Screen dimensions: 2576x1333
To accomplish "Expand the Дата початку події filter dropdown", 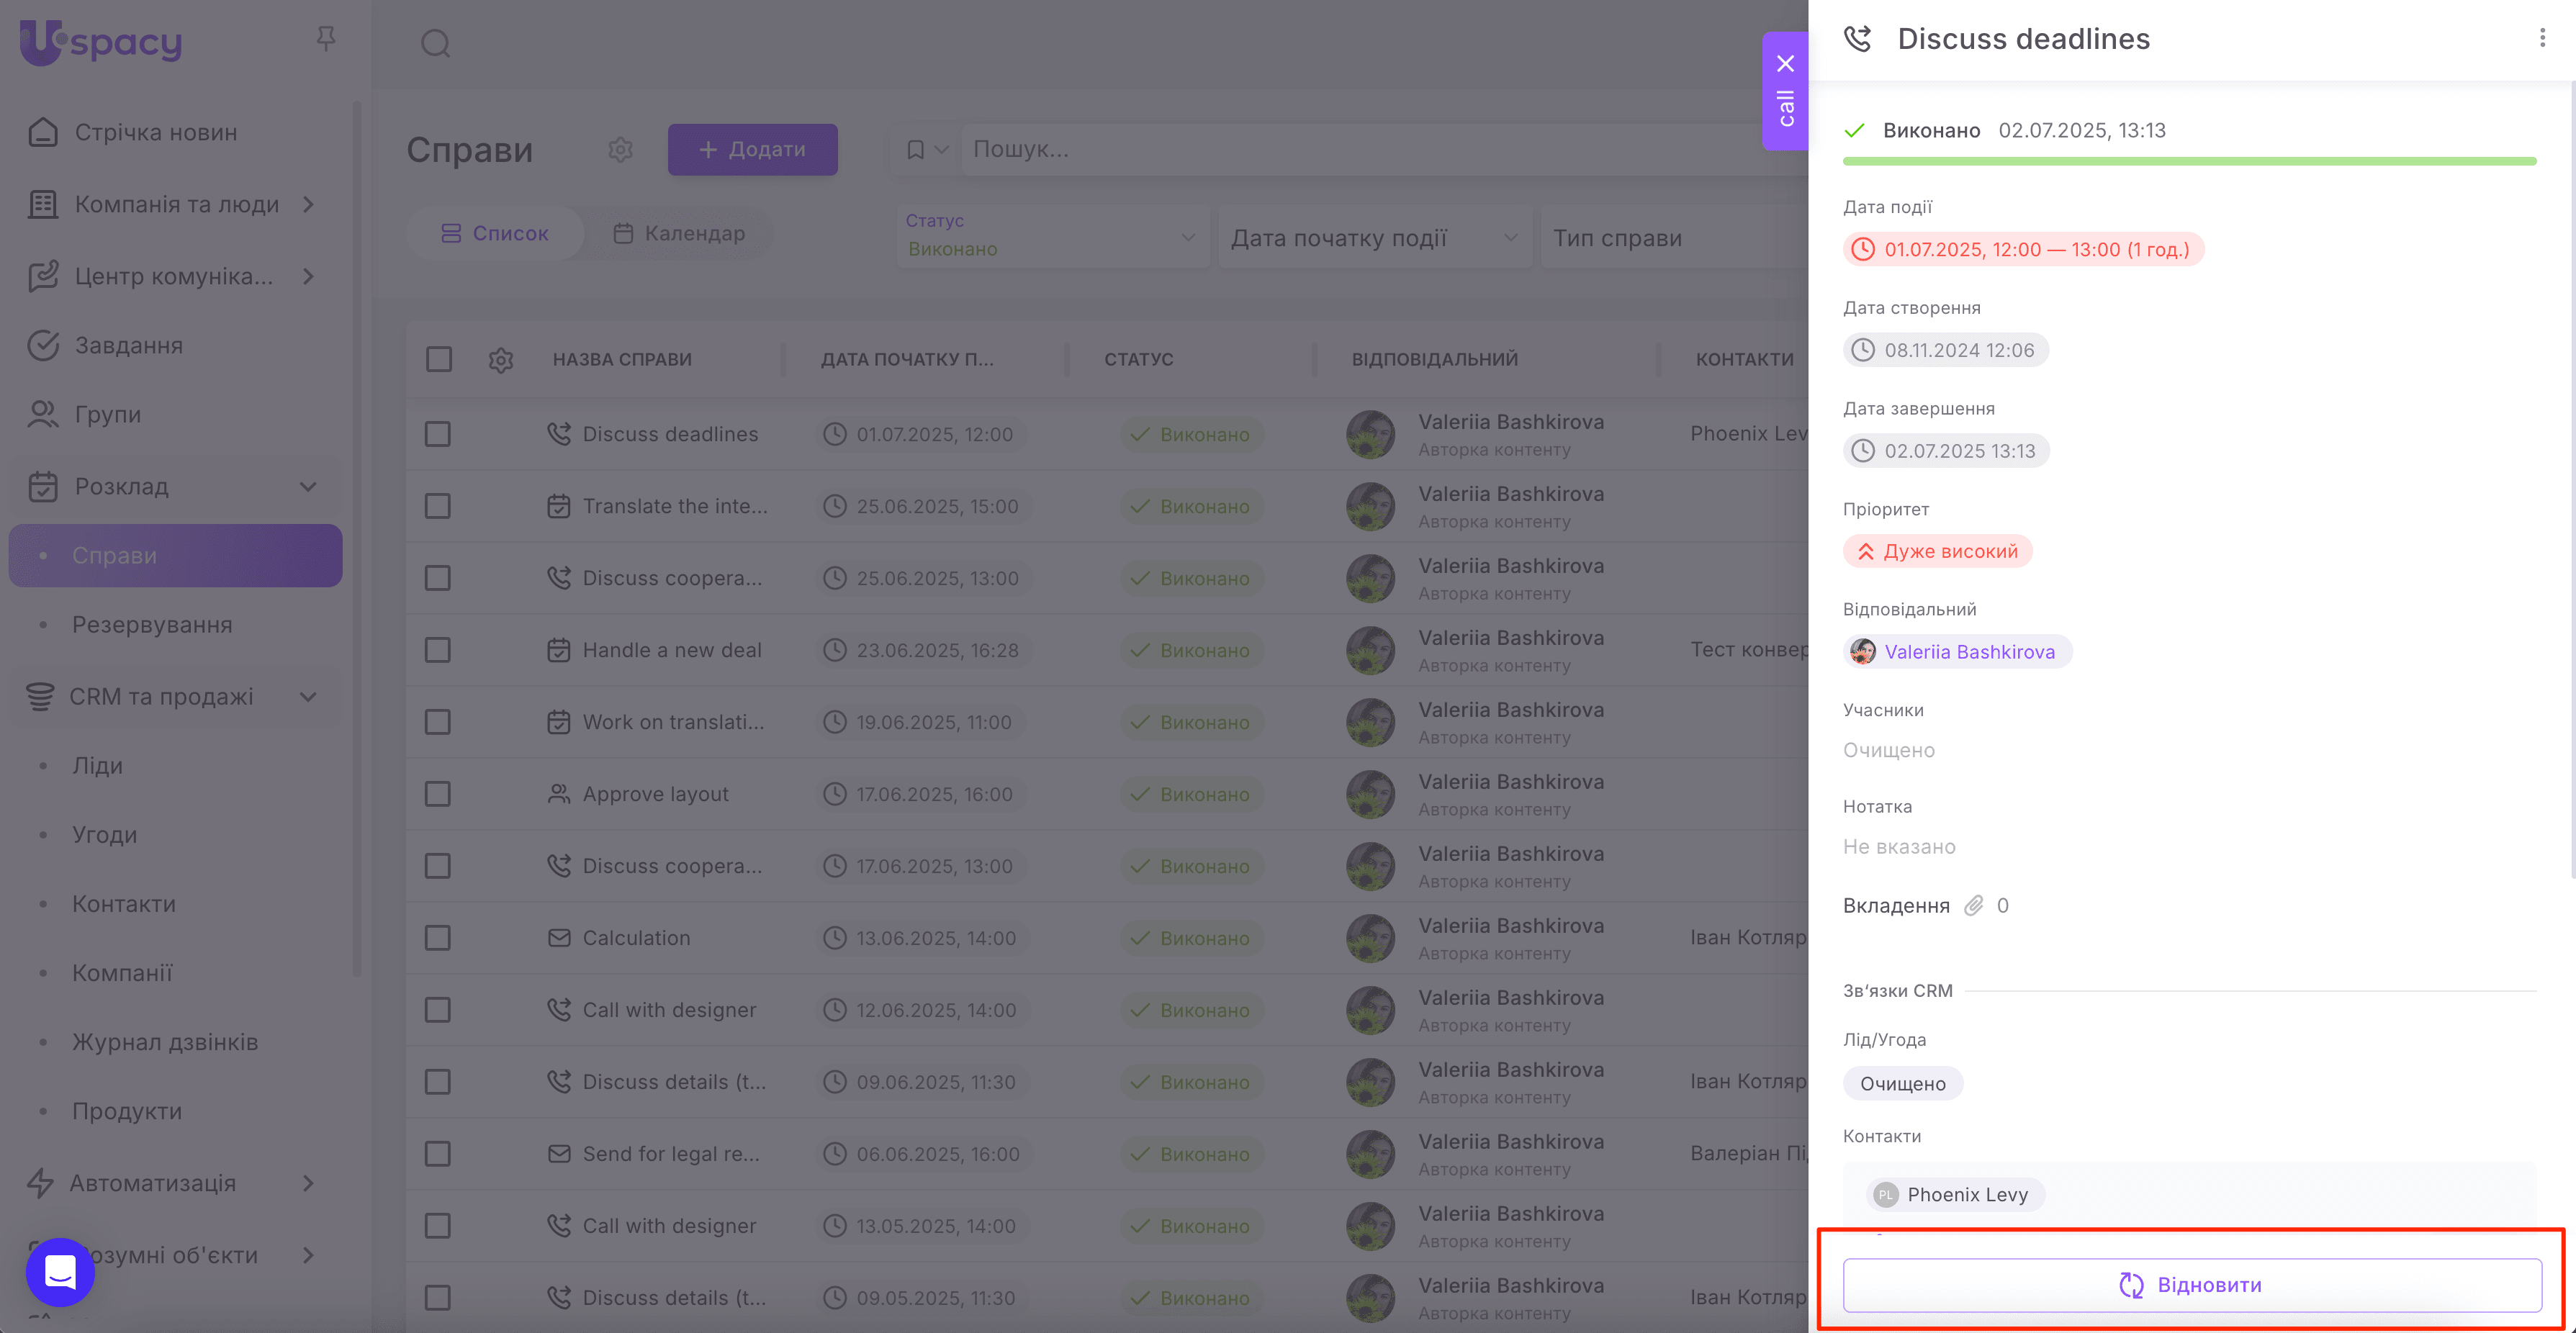I will point(1374,238).
